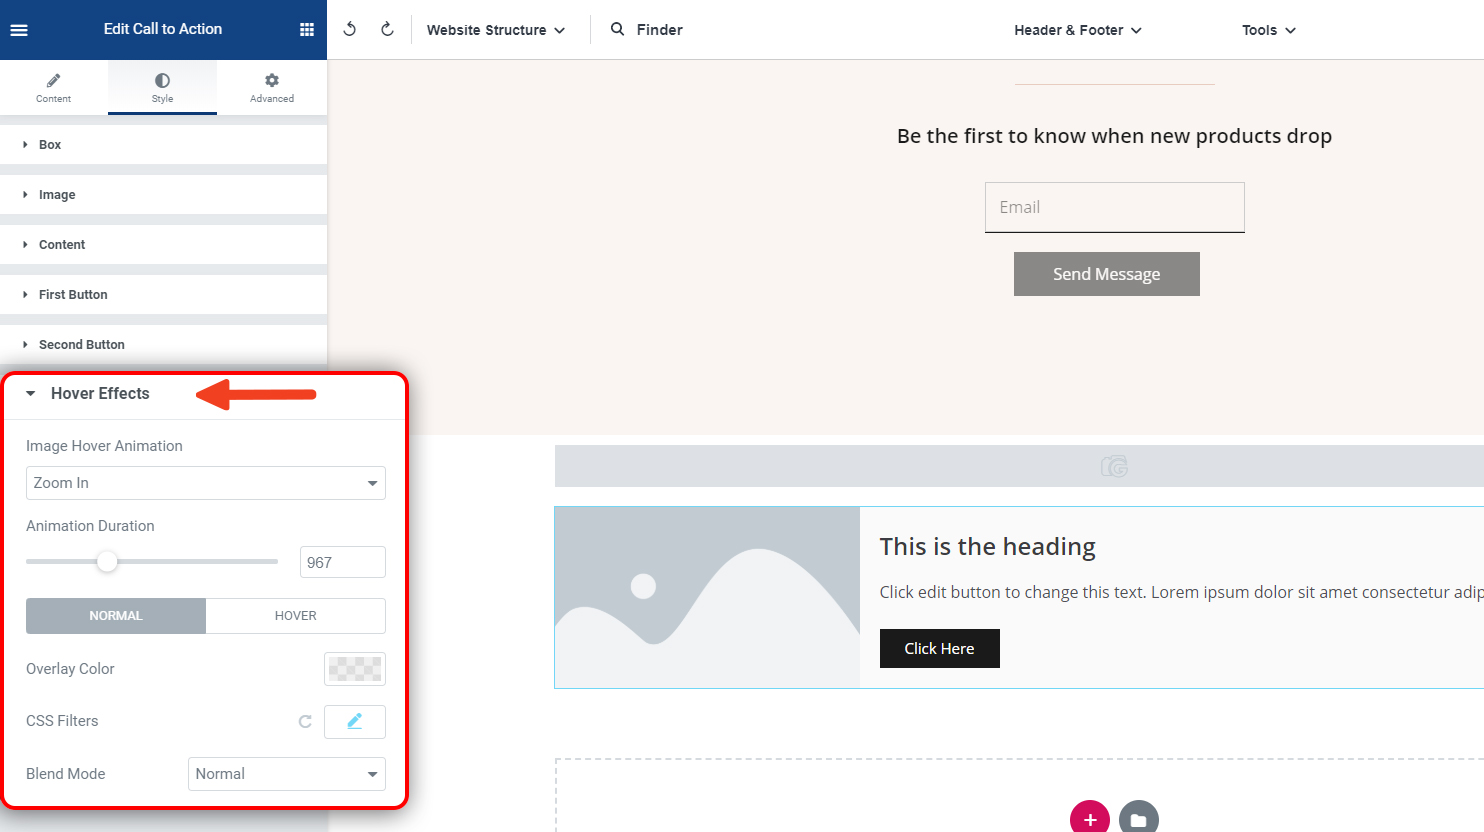This screenshot has width=1484, height=832.
Task: Expand the Box section
Action: click(x=163, y=145)
